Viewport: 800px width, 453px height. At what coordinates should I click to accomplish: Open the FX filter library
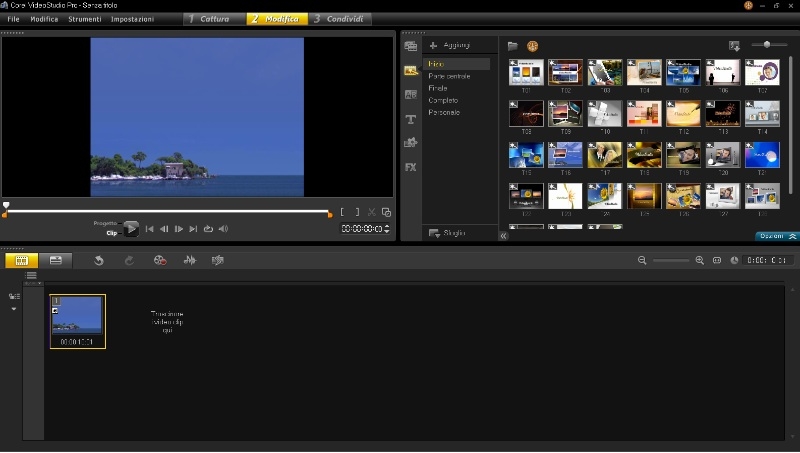point(410,167)
